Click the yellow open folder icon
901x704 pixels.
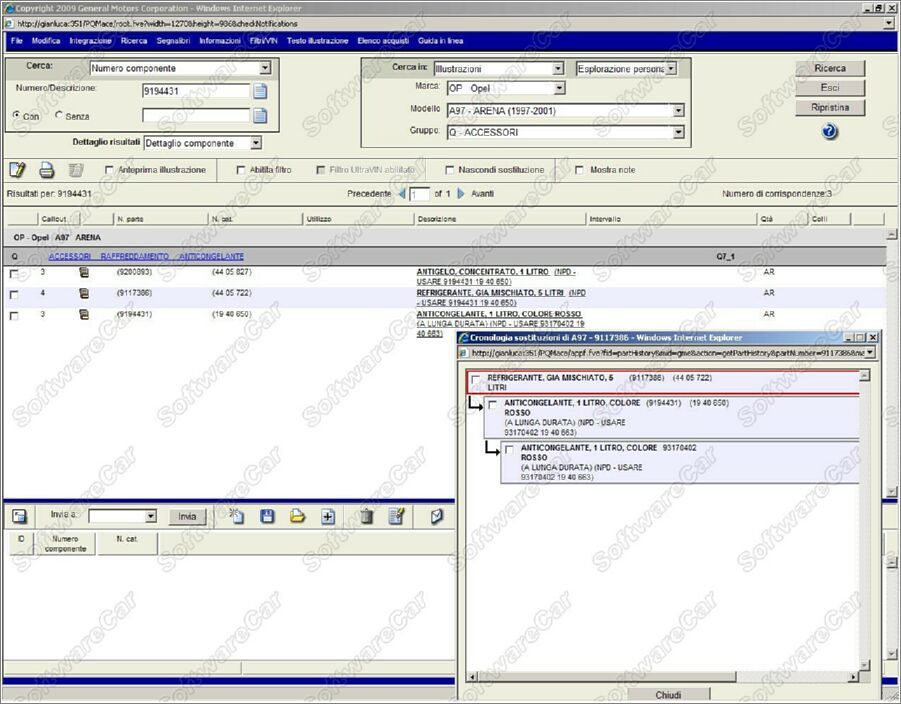coord(297,516)
